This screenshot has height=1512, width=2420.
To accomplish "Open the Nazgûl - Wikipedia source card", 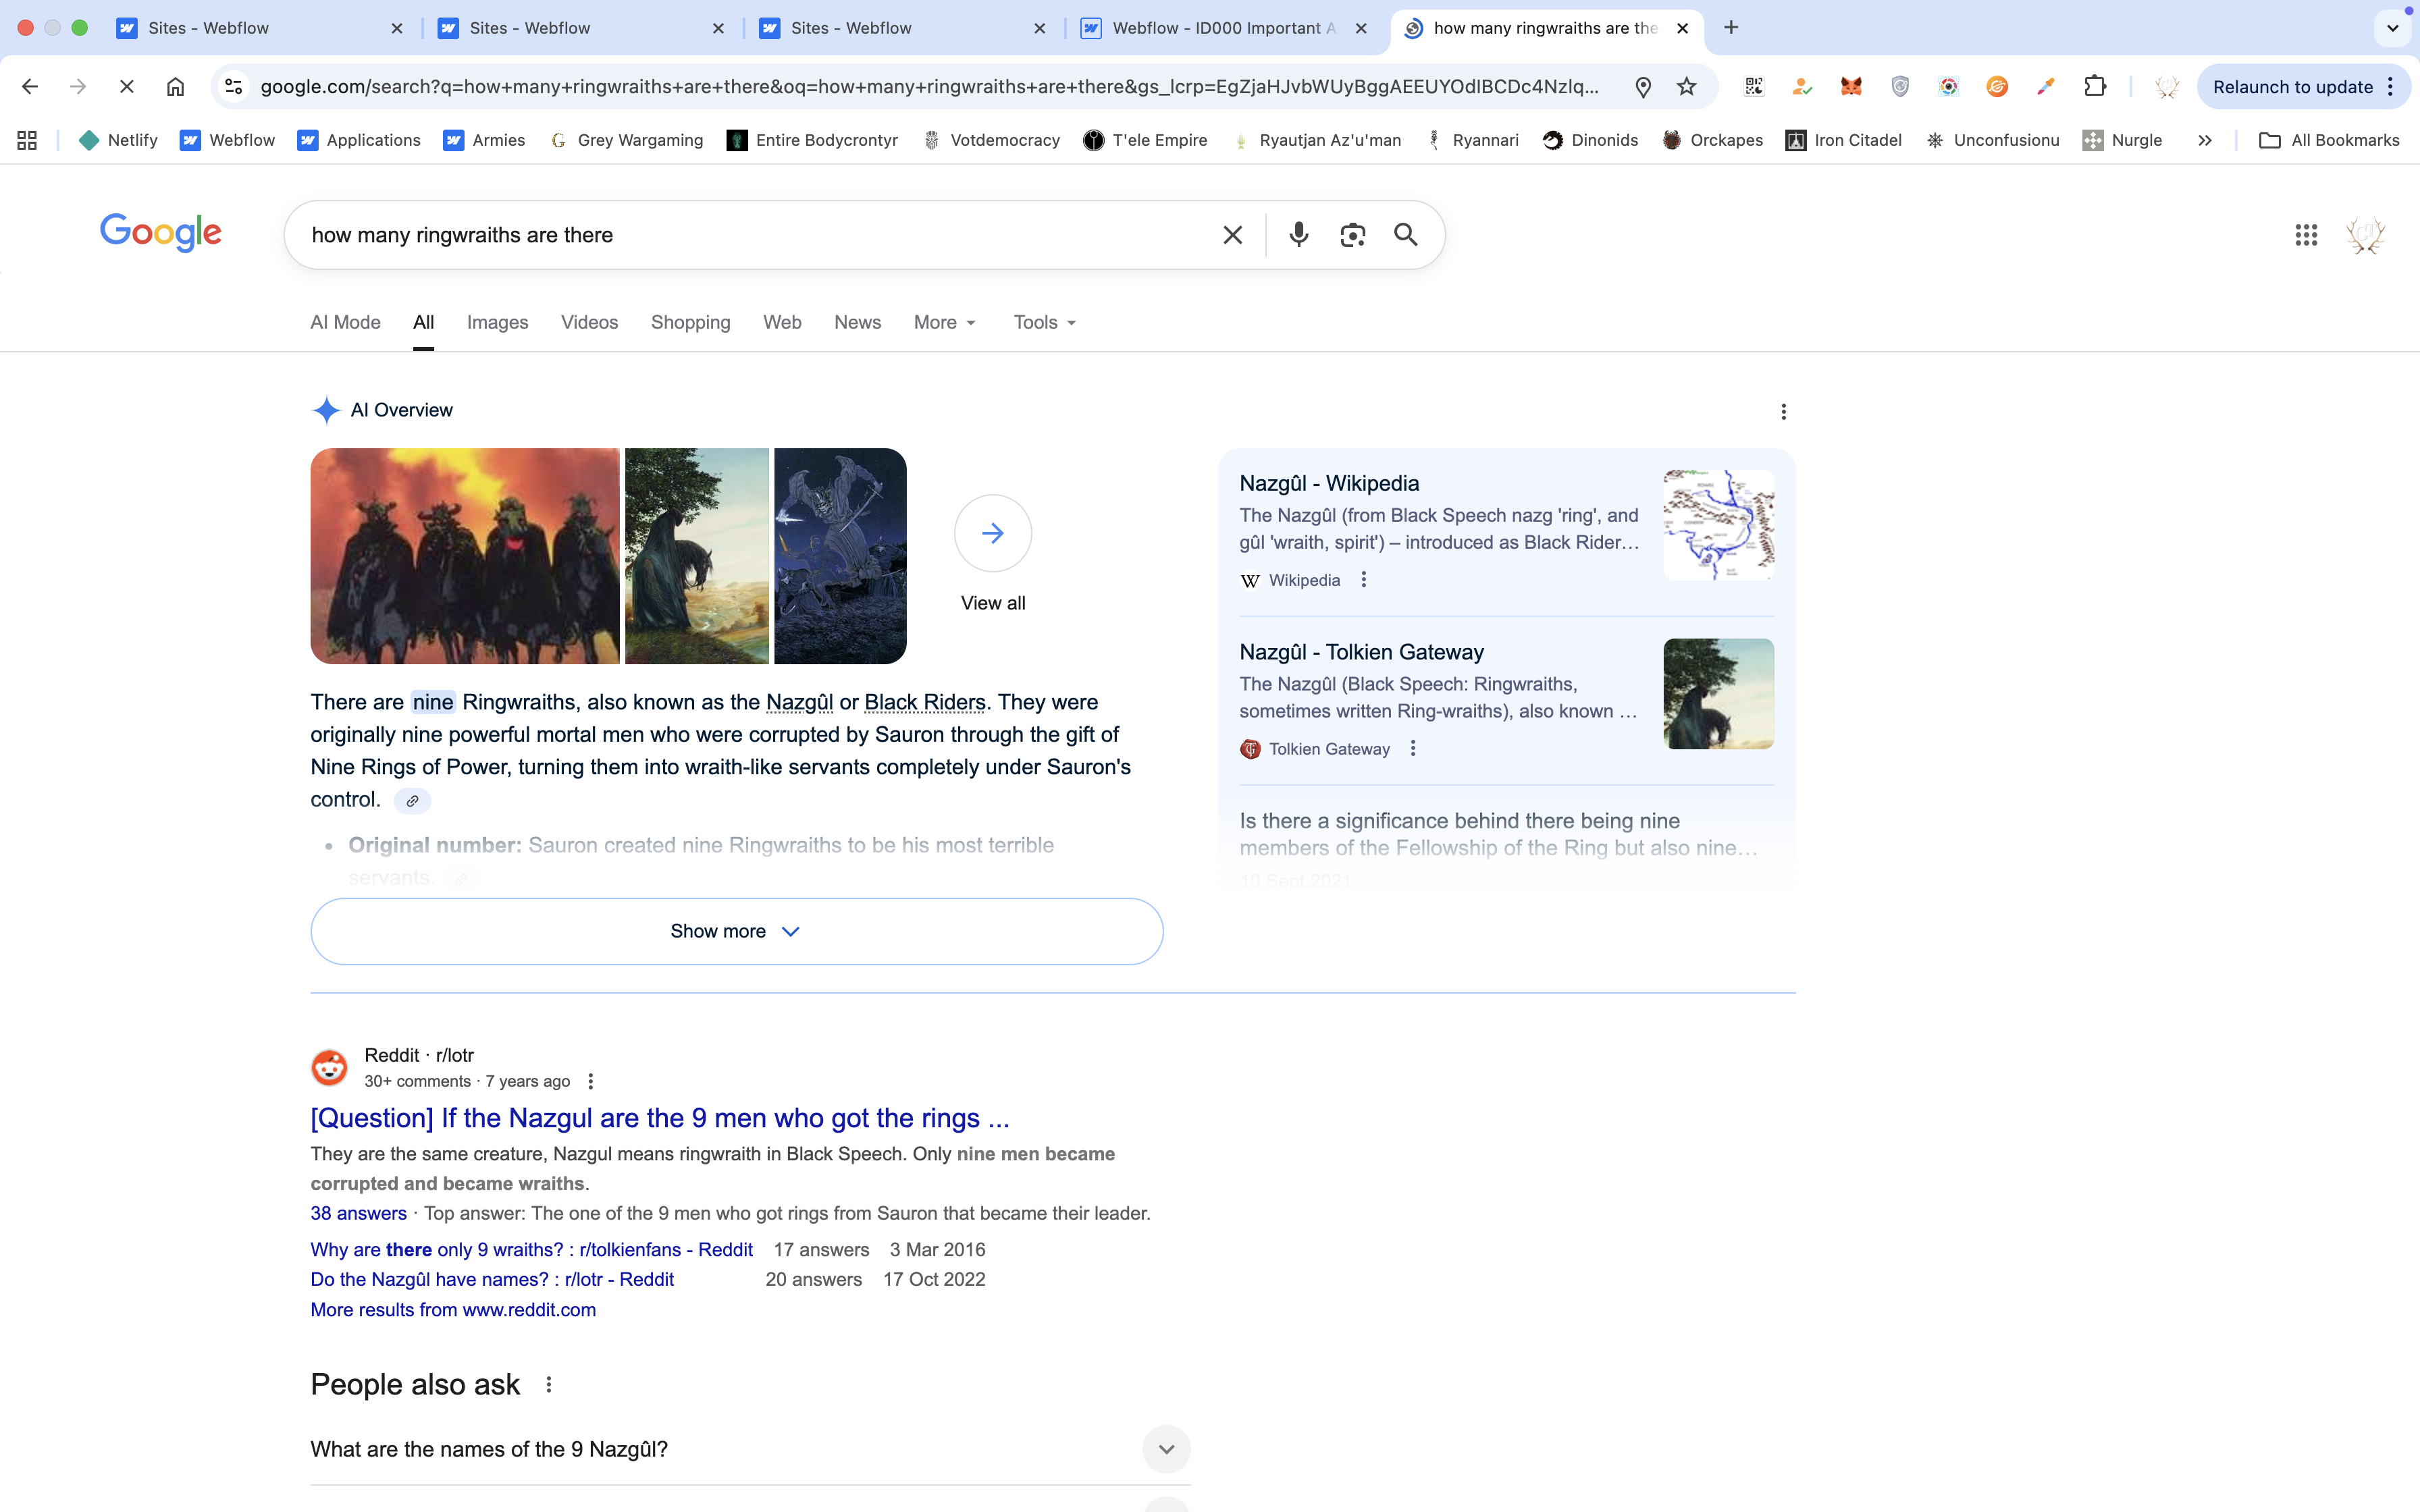I will (1328, 484).
